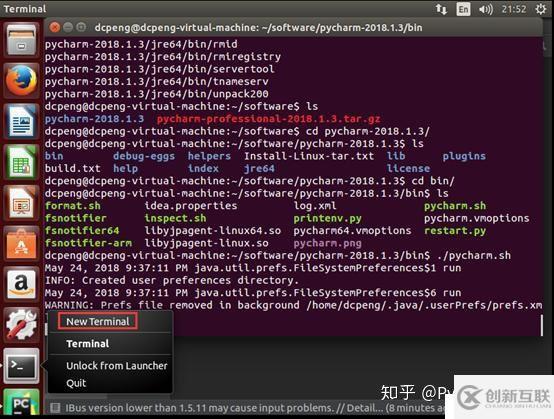Open the session gear menu
554x419 pixels.
(x=541, y=9)
